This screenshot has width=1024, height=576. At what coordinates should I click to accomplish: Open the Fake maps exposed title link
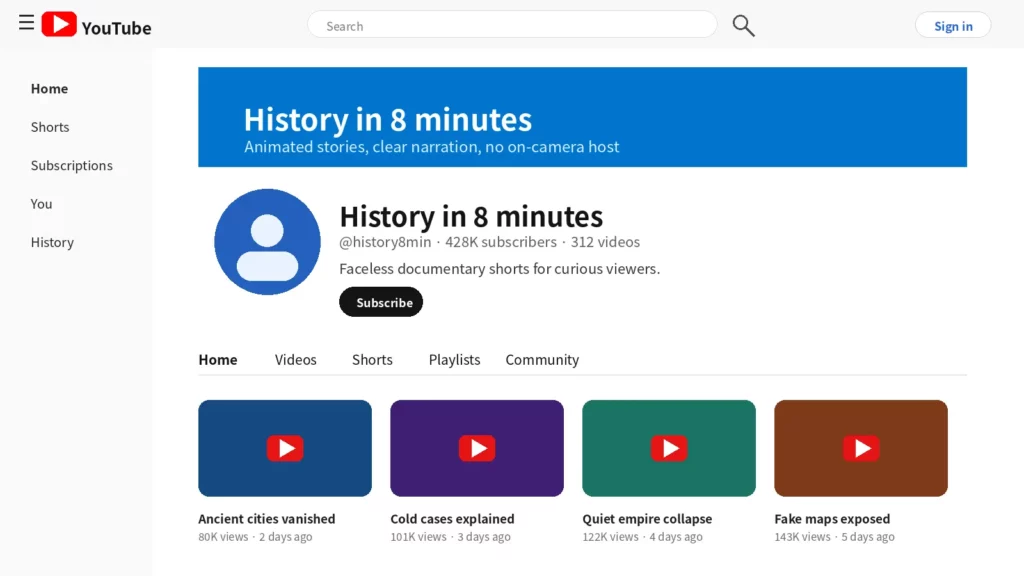pyautogui.click(x=832, y=519)
